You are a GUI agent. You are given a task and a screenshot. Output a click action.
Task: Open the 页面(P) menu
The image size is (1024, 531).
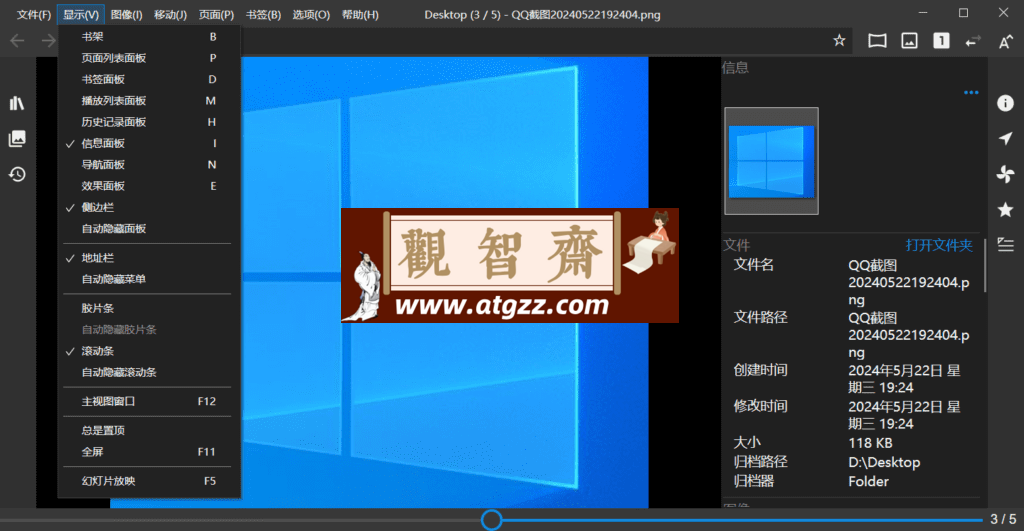pos(216,14)
